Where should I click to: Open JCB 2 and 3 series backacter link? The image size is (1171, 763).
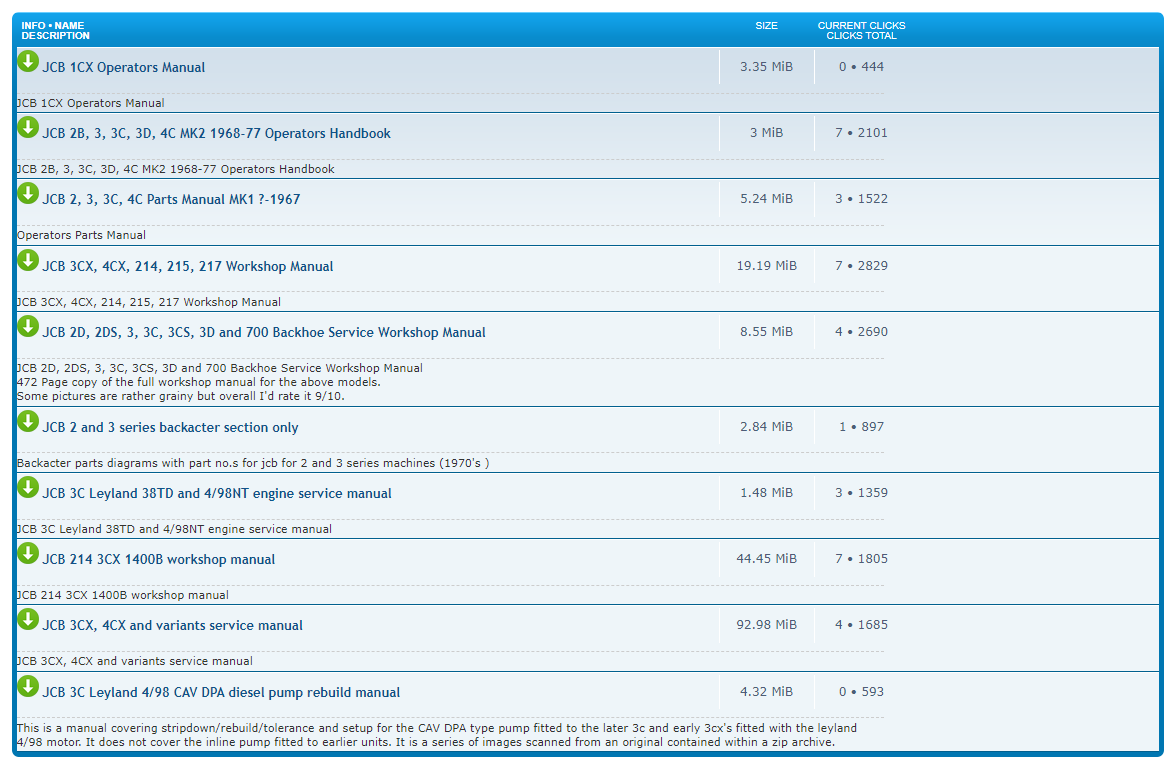coord(170,428)
